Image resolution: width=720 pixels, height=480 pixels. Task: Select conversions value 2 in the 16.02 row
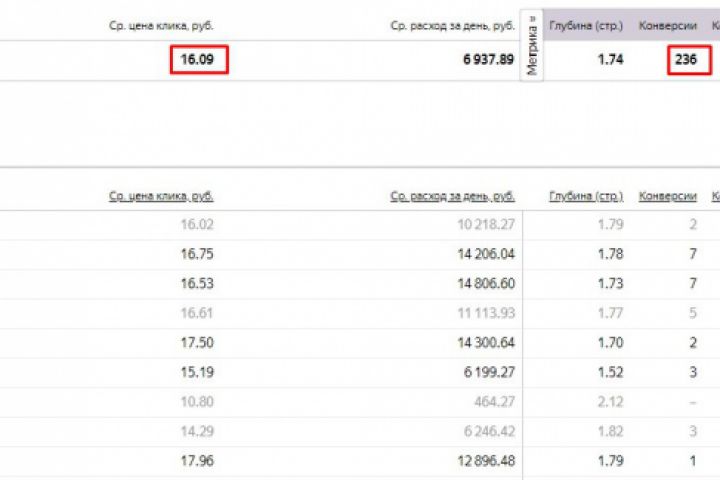coord(693,224)
